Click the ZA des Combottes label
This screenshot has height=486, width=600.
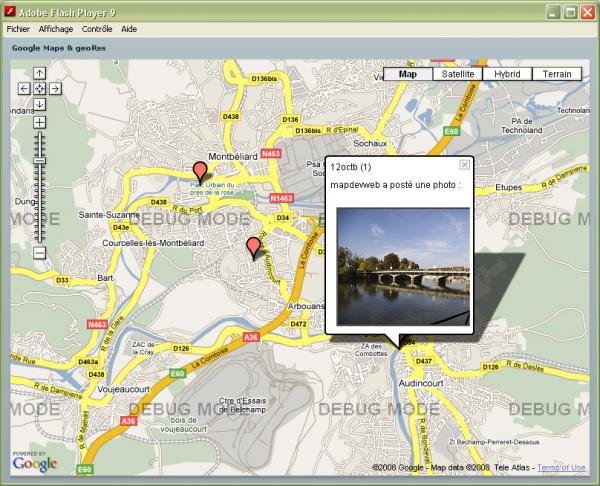pyautogui.click(x=371, y=350)
